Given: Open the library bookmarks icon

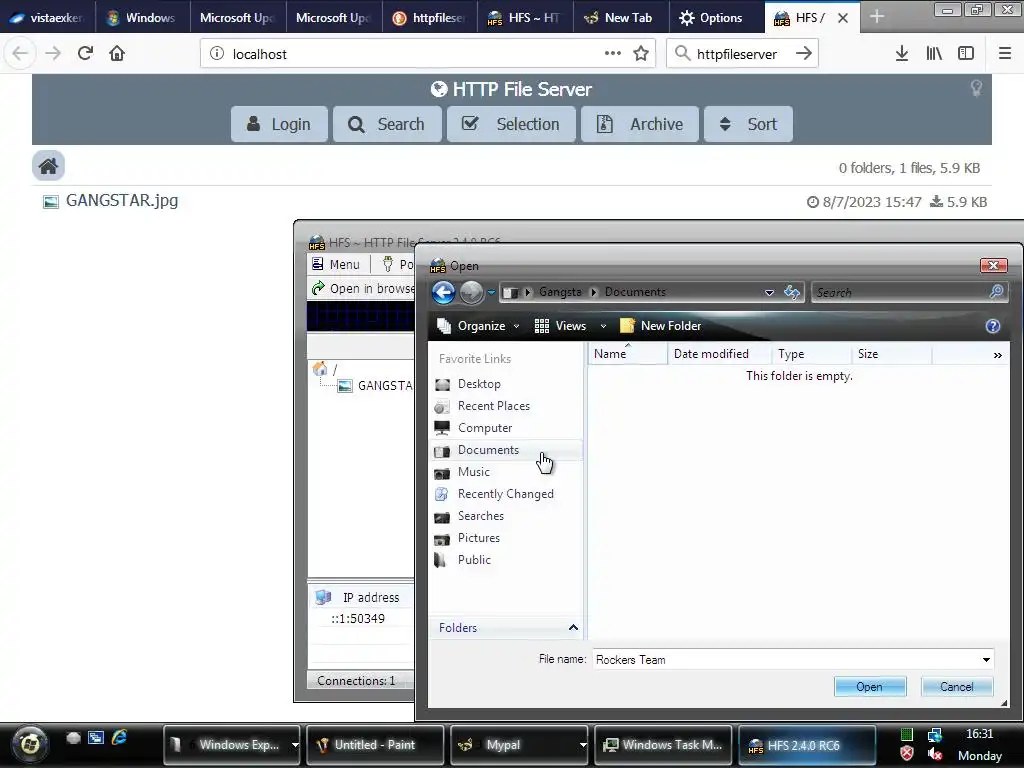Looking at the screenshot, I should point(934,54).
